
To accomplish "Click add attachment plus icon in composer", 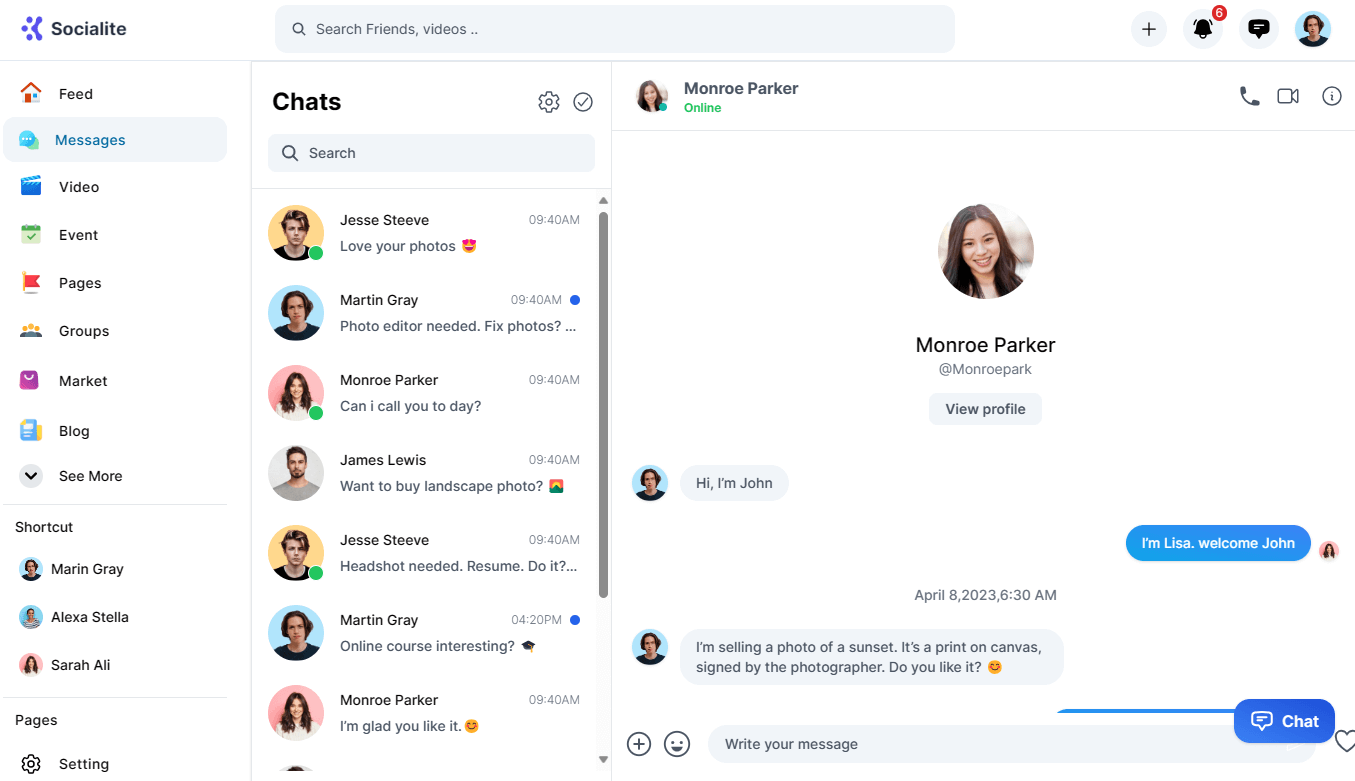I will (x=639, y=744).
